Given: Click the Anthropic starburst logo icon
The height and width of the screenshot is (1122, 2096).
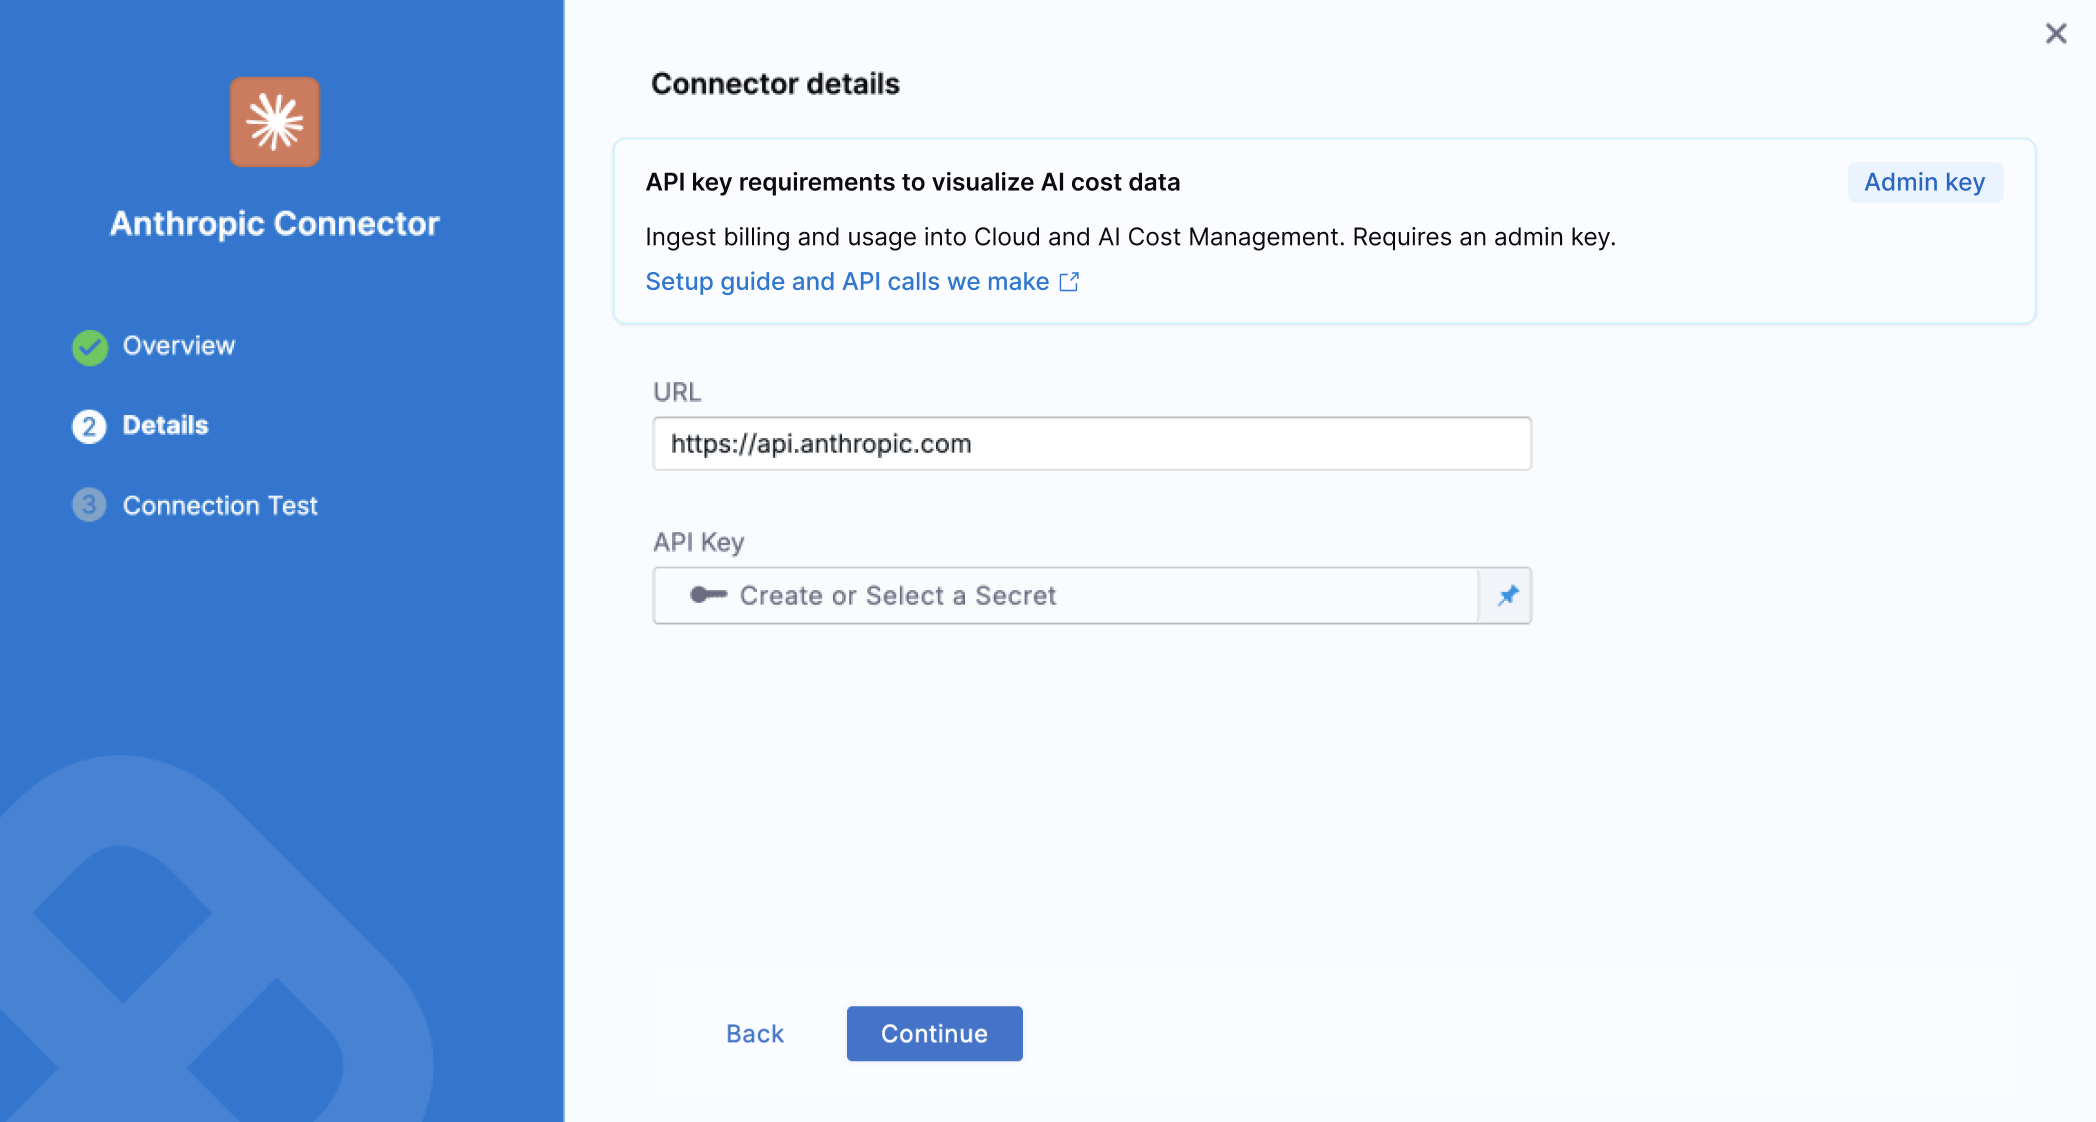Looking at the screenshot, I should point(275,122).
